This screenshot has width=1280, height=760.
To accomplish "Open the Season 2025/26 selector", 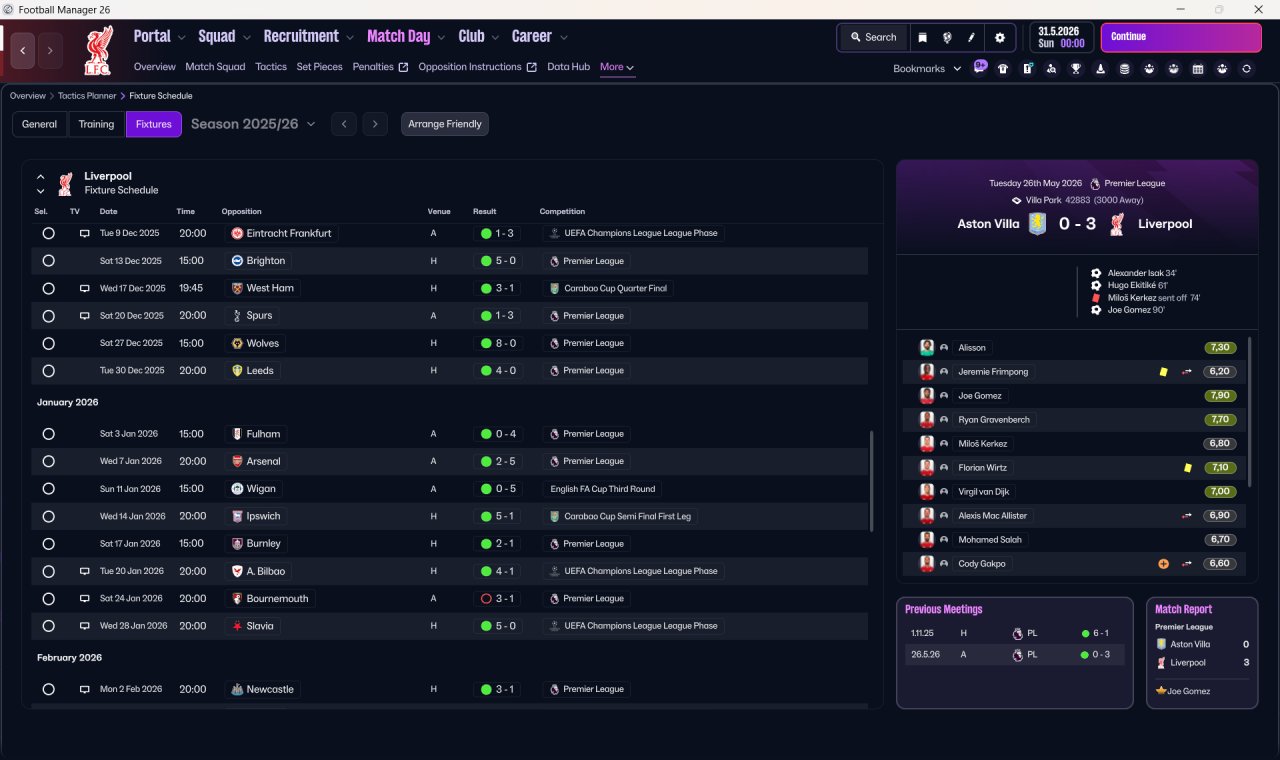I will coord(253,124).
